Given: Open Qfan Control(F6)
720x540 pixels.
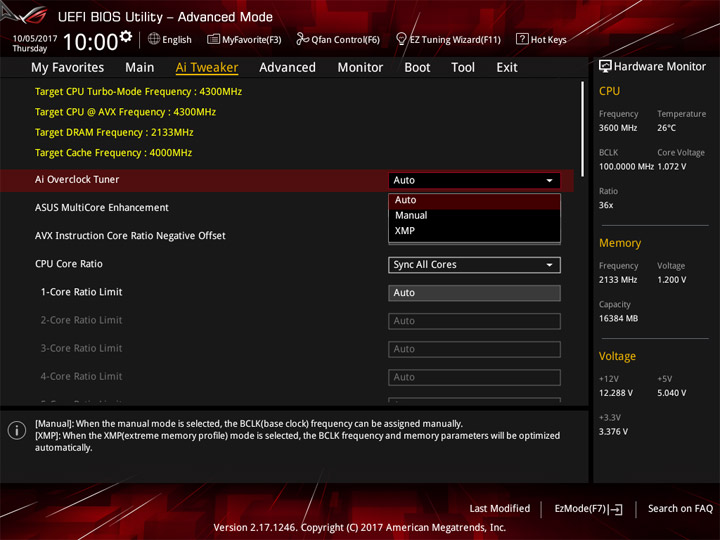Looking at the screenshot, I should click(338, 39).
